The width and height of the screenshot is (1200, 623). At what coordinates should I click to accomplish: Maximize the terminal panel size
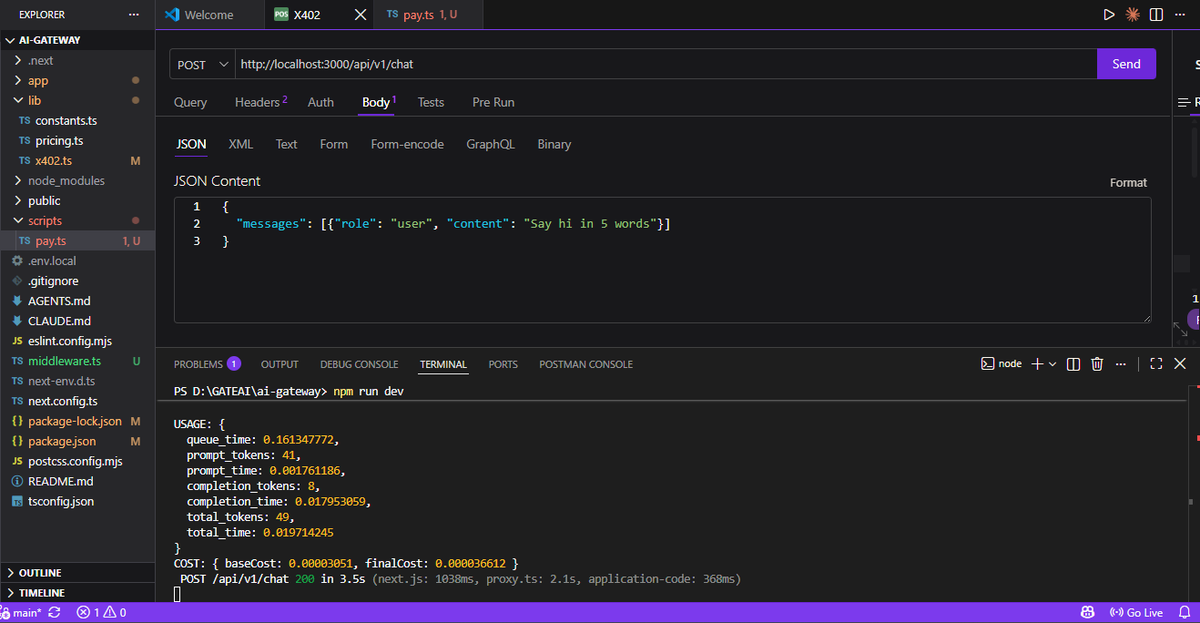[x=1156, y=364]
